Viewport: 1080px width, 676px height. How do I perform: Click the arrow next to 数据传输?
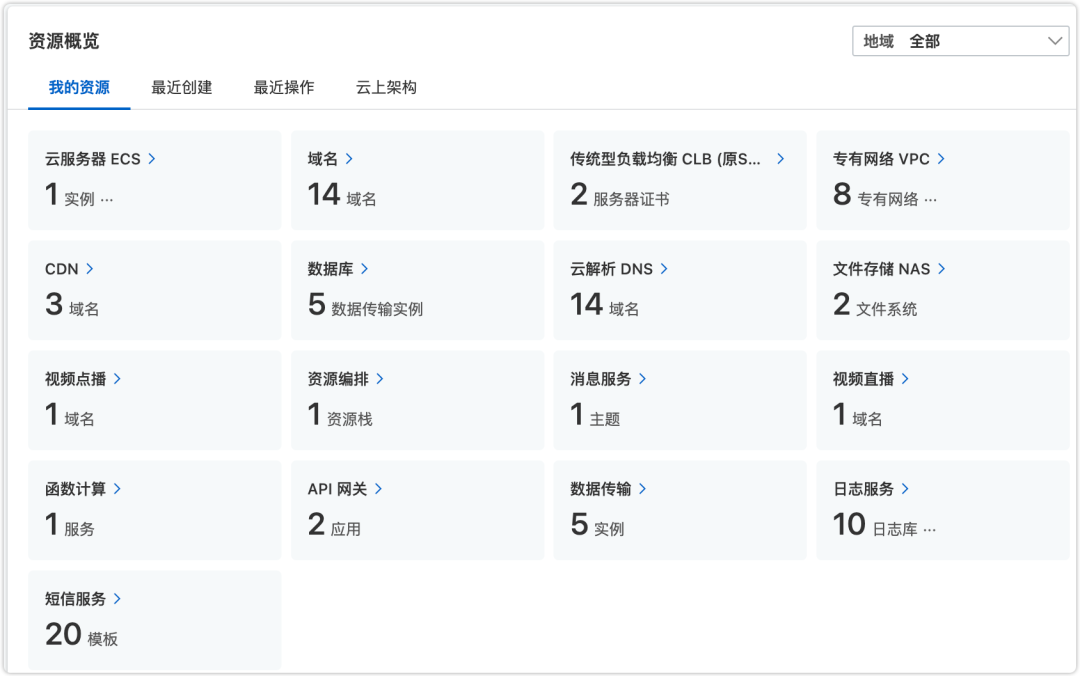tap(643, 489)
